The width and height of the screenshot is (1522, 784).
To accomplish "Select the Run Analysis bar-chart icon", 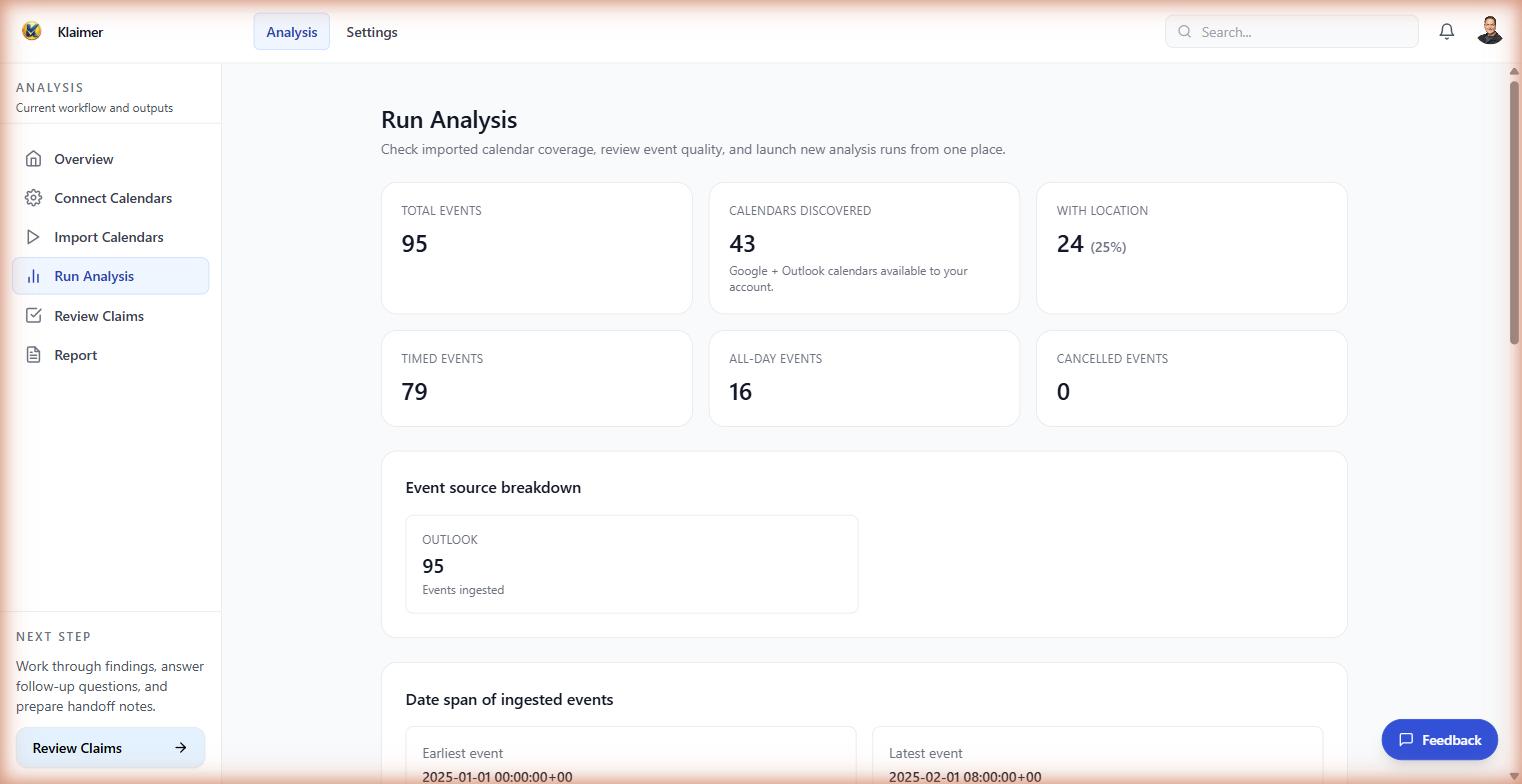I will tap(33, 276).
